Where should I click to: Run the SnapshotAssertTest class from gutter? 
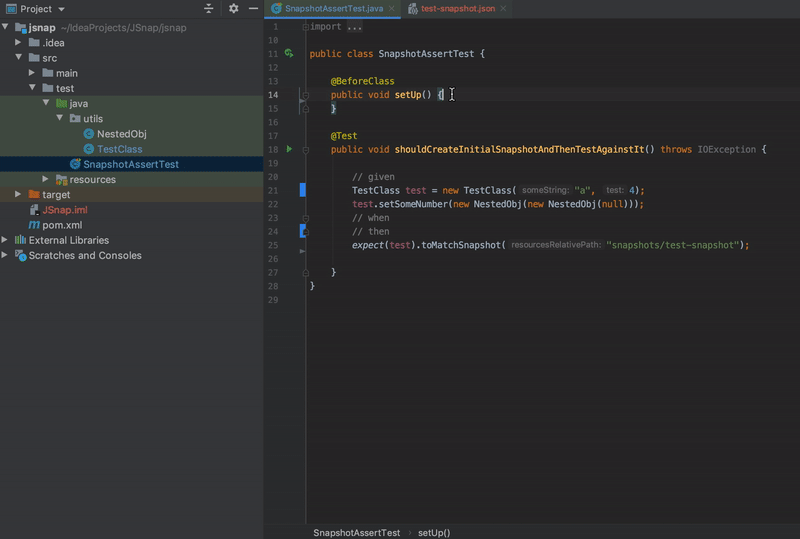[289, 53]
